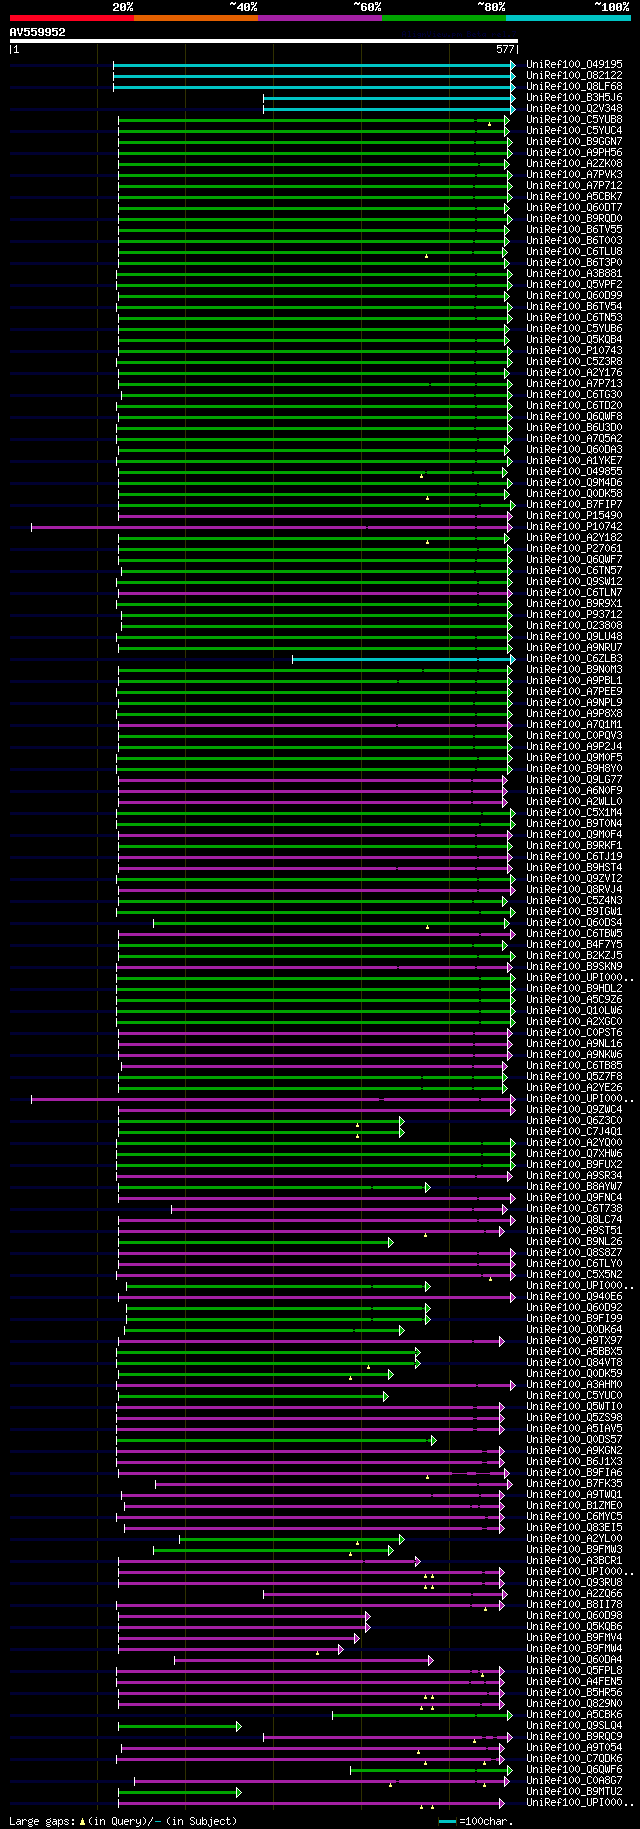Click the orange ~40% identity legend segment
Image resolution: width=640 pixels, height=1829 pixels.
click(x=196, y=18)
